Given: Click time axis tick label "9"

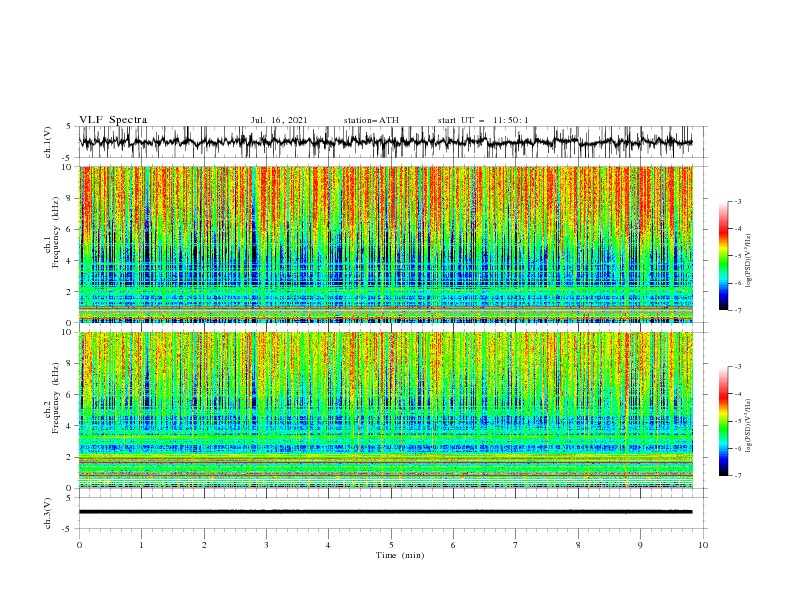Looking at the screenshot, I should [640, 545].
